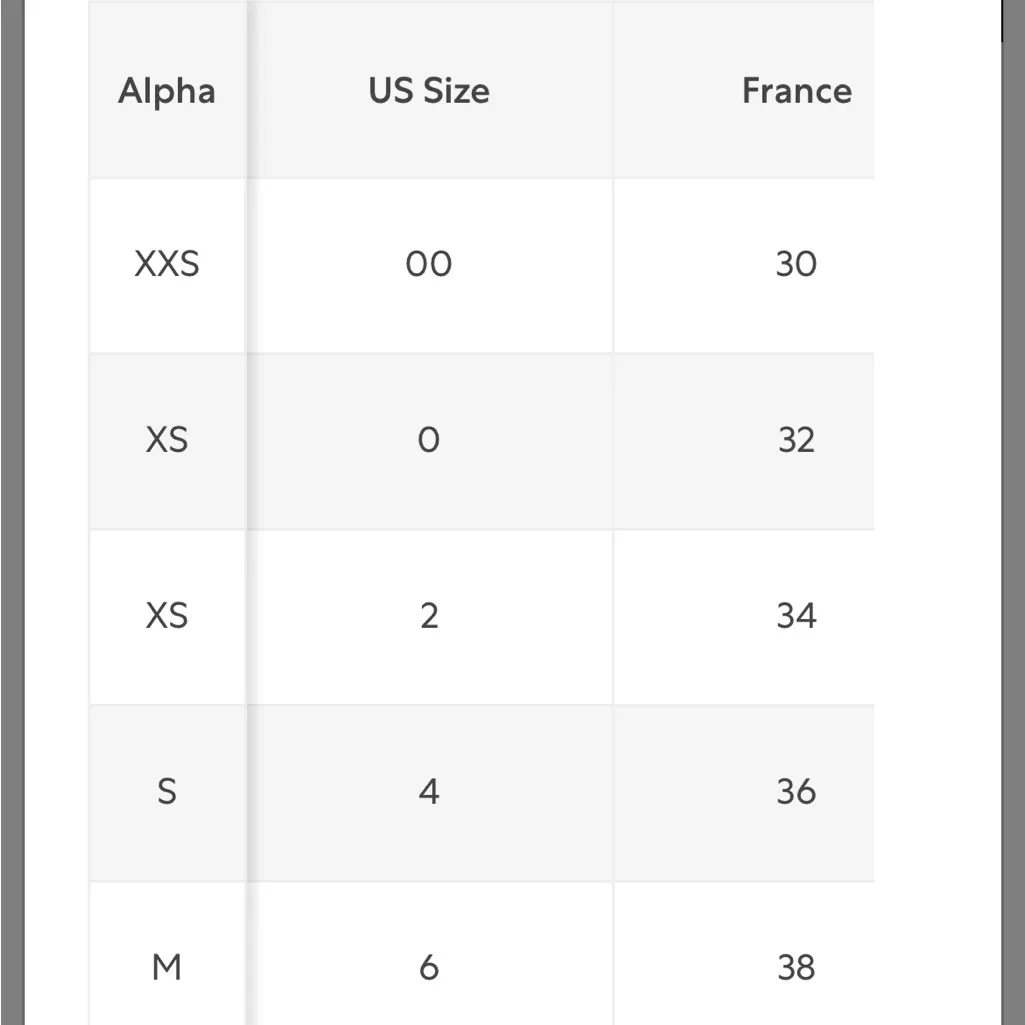Select the France size 30 cell
Image resolution: width=1025 pixels, height=1025 pixels.
(796, 264)
